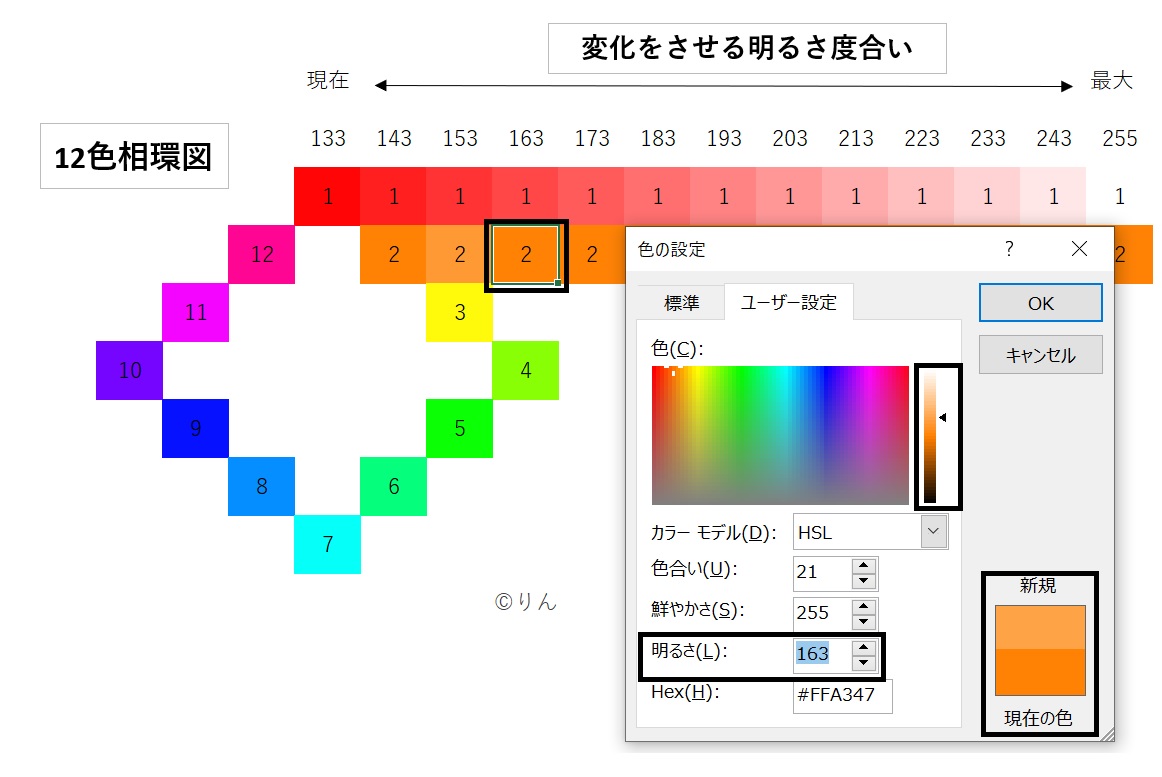Select the purple cell 10 in the color wheel
Screen dimensions: 1162x777
(x=129, y=371)
